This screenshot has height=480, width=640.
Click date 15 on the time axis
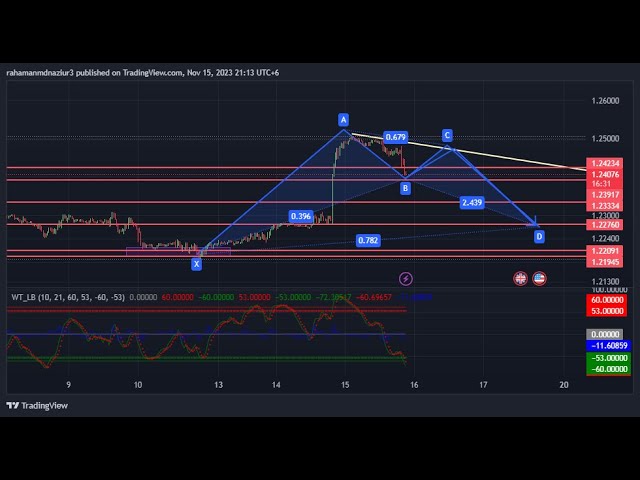point(345,384)
